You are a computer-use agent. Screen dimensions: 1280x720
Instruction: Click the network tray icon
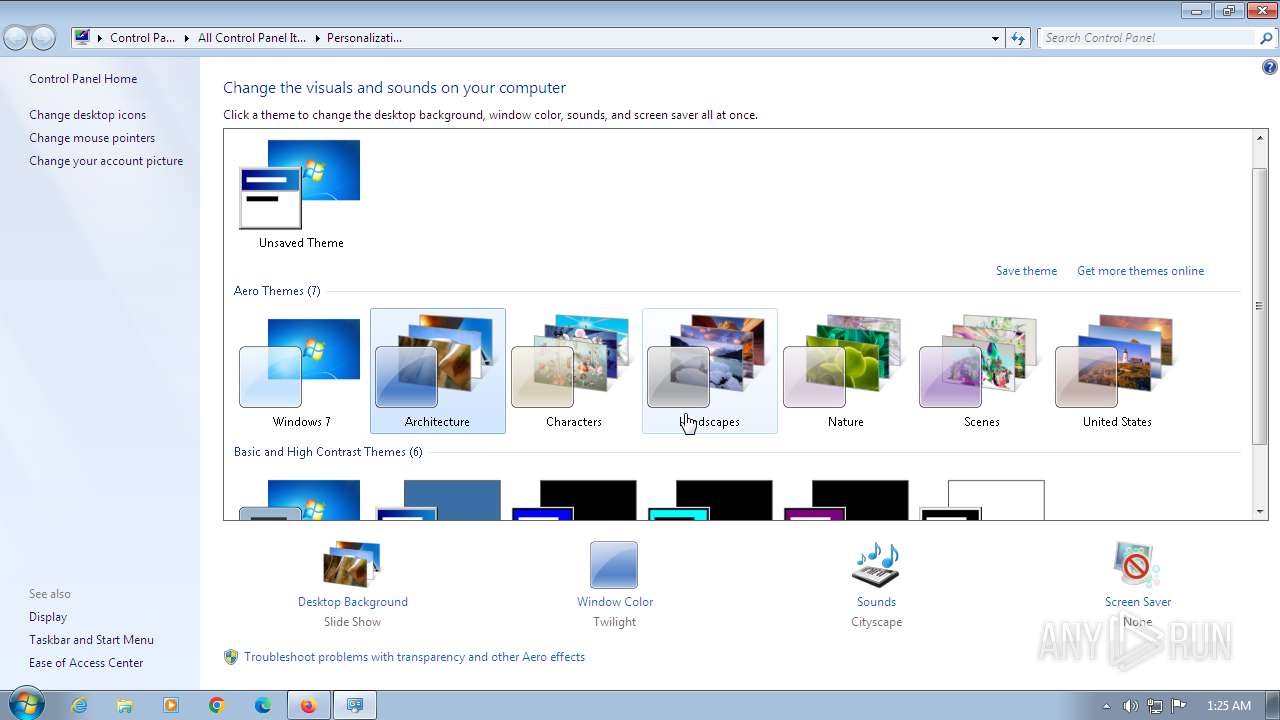tap(1155, 706)
